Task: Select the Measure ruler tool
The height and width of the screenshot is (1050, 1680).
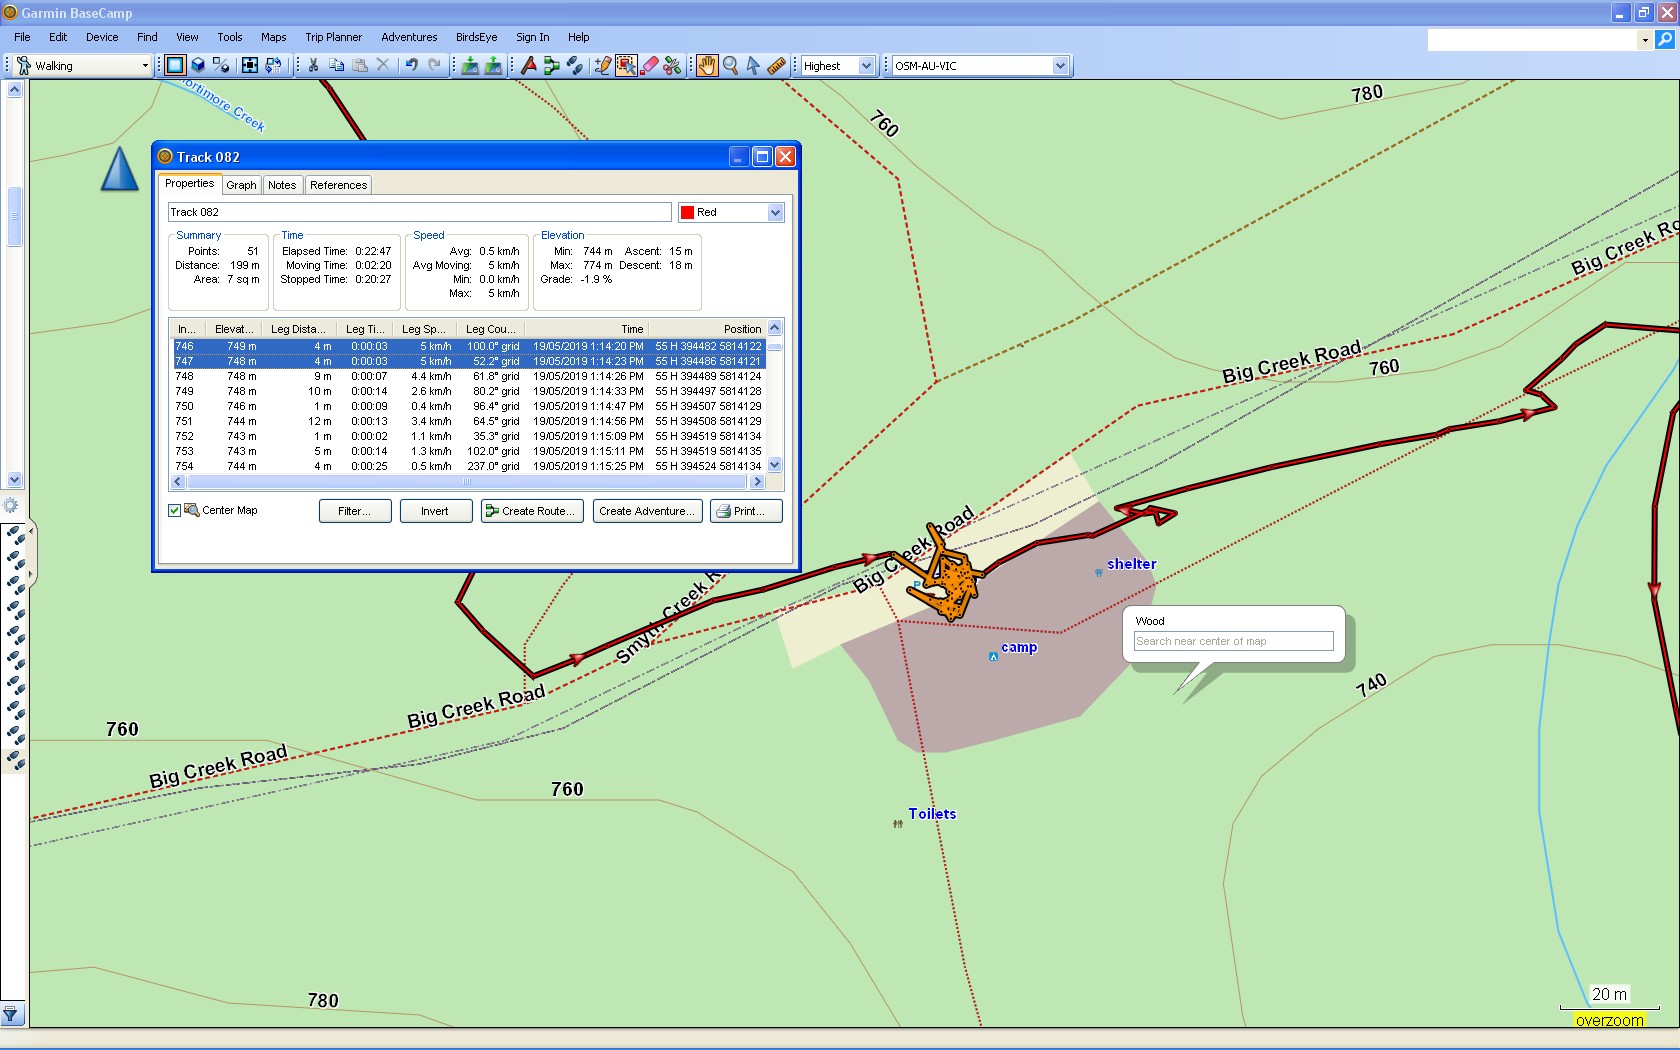Action: tap(776, 65)
